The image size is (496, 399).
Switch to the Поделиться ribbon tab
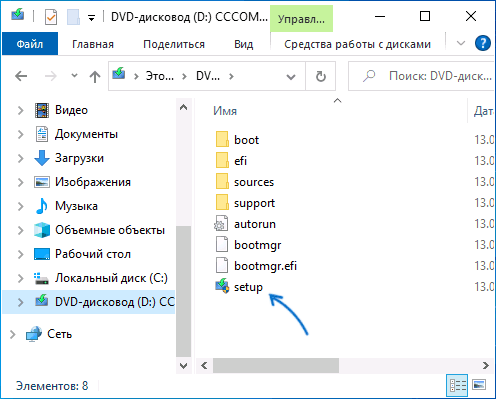(x=174, y=44)
